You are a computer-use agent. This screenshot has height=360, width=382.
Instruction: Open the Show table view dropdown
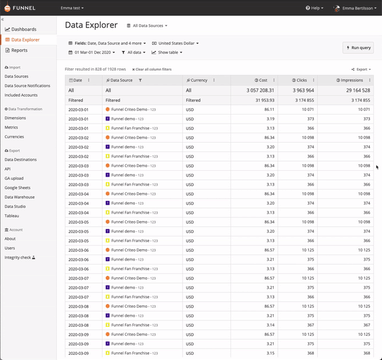pyautogui.click(x=167, y=52)
